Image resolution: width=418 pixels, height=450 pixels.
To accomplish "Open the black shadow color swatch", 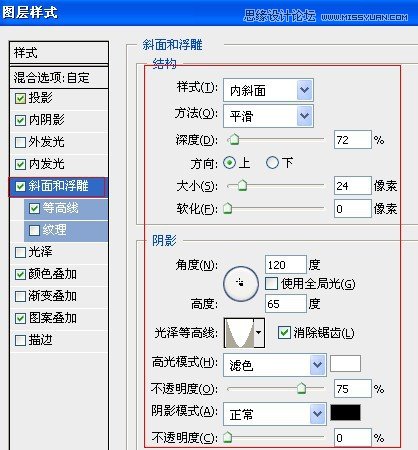I will click(x=345, y=412).
